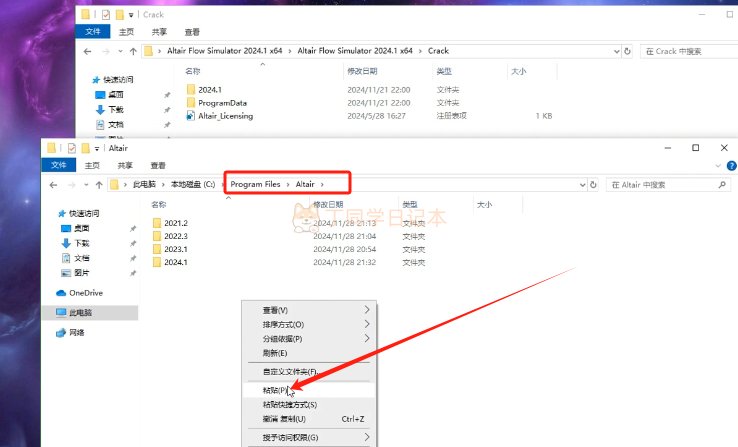Open quick access toolbar dropdown in Crack title bar
The width and height of the screenshot is (738, 447).
[x=131, y=15]
